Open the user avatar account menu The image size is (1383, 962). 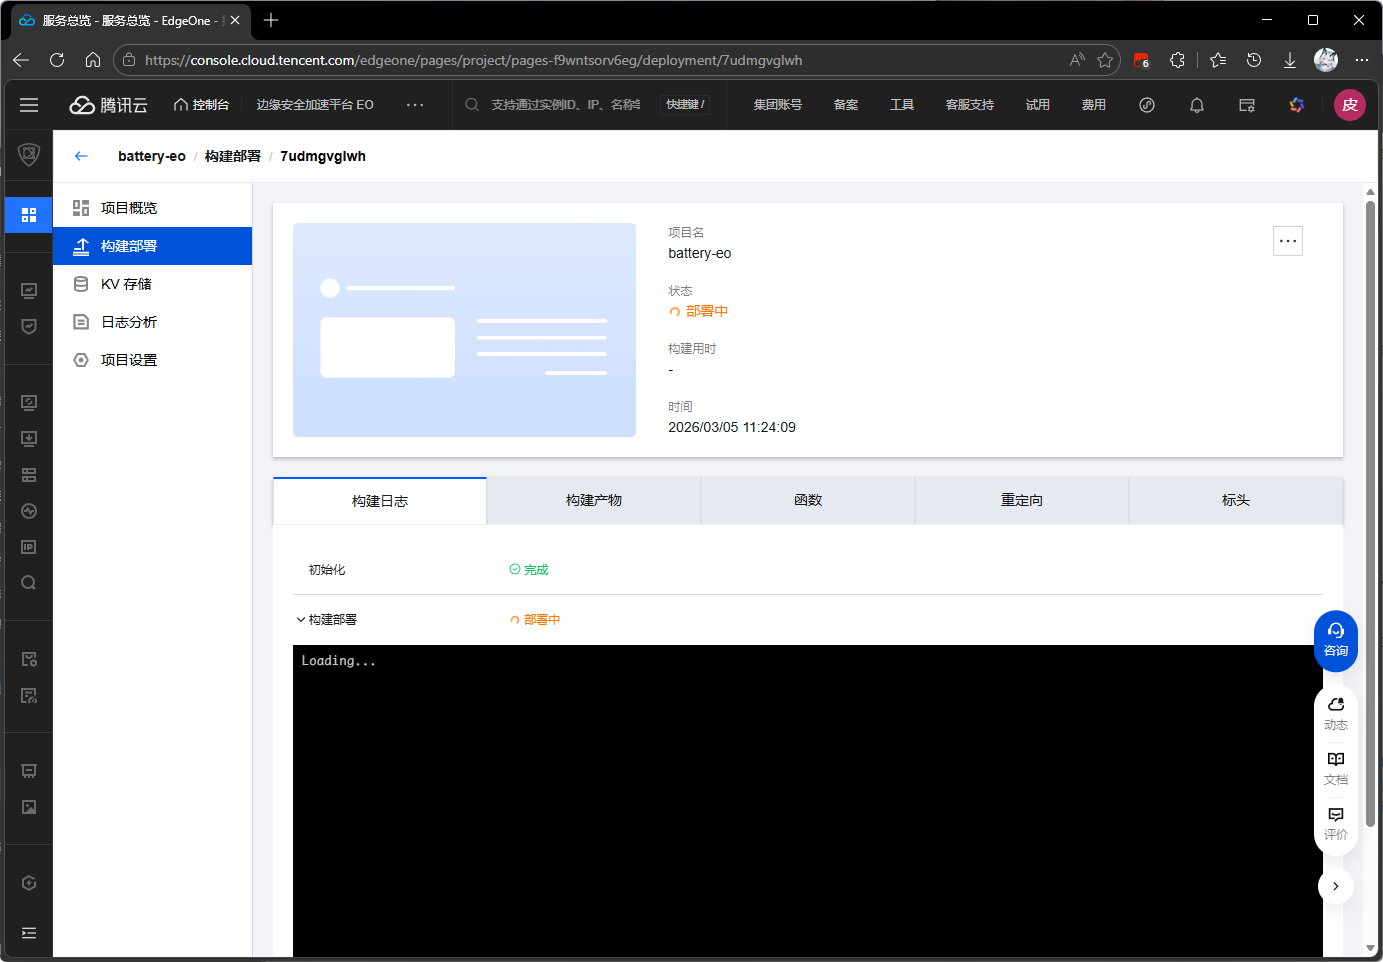[1350, 105]
